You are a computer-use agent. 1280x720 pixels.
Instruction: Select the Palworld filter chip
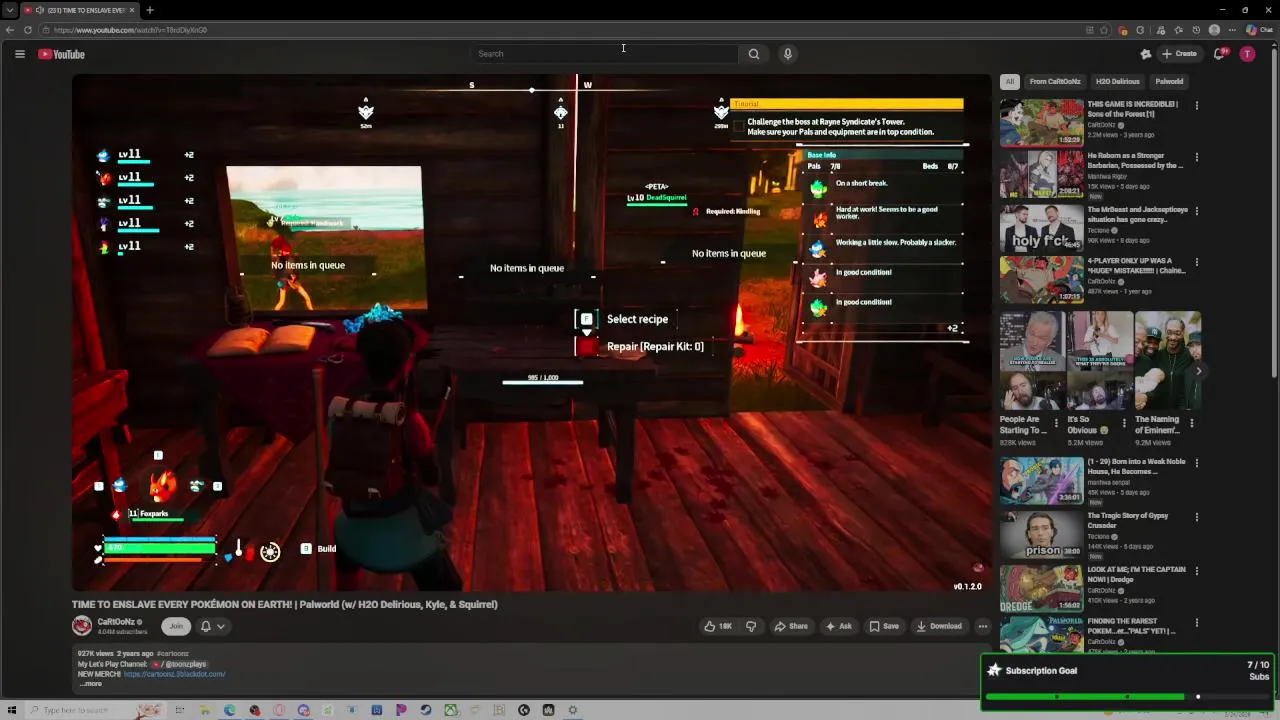[1169, 81]
